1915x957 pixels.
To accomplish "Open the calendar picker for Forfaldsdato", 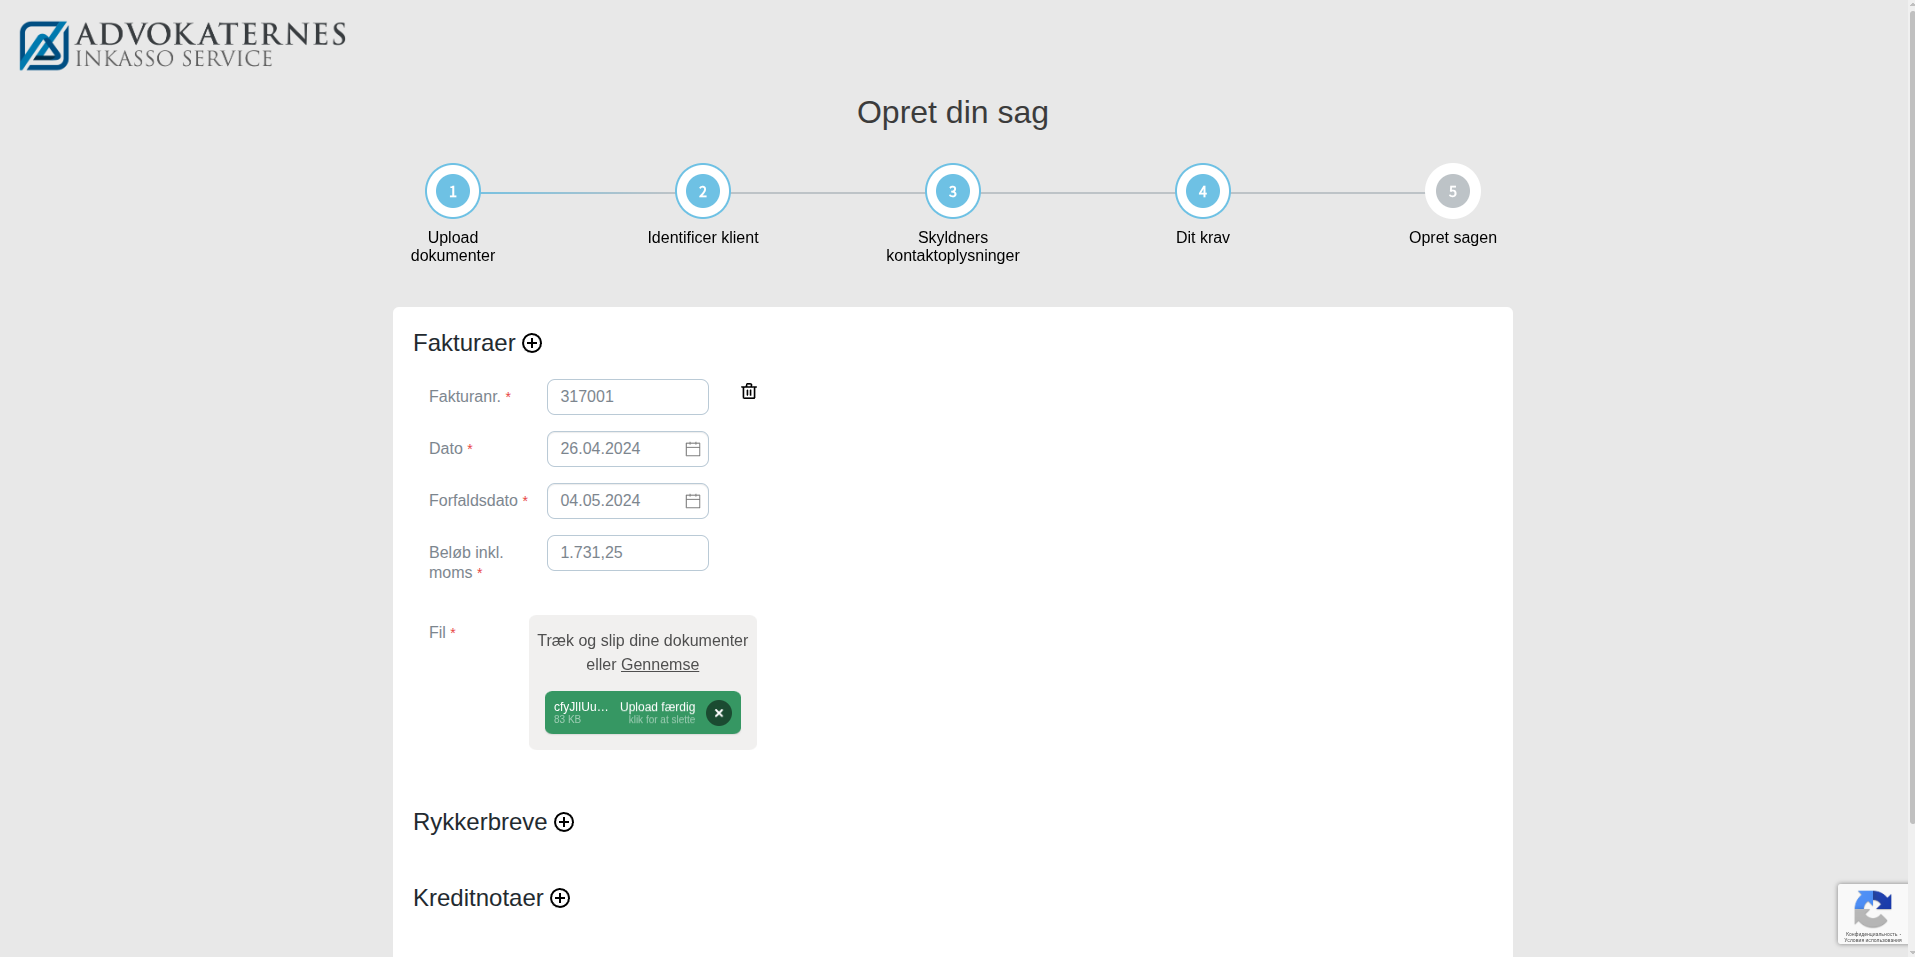I will coord(693,501).
